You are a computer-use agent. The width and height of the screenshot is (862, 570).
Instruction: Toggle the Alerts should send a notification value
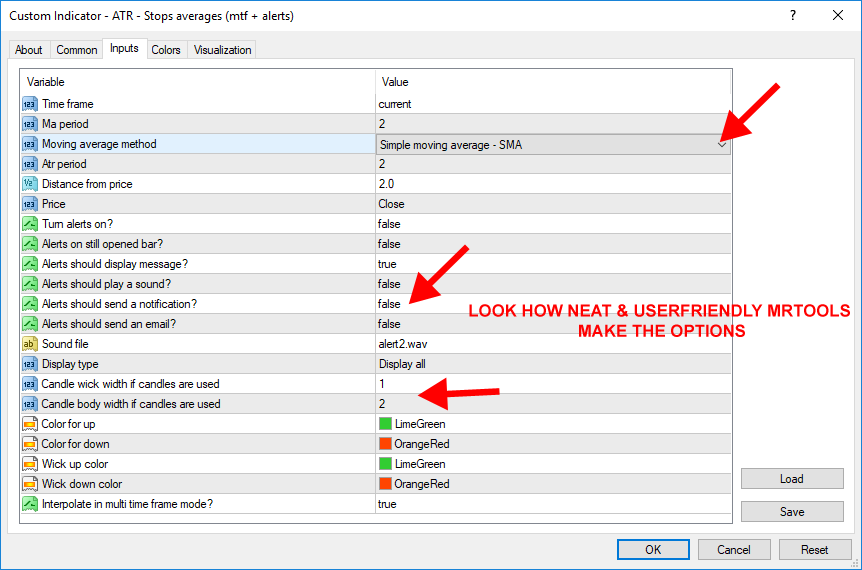(x=553, y=304)
